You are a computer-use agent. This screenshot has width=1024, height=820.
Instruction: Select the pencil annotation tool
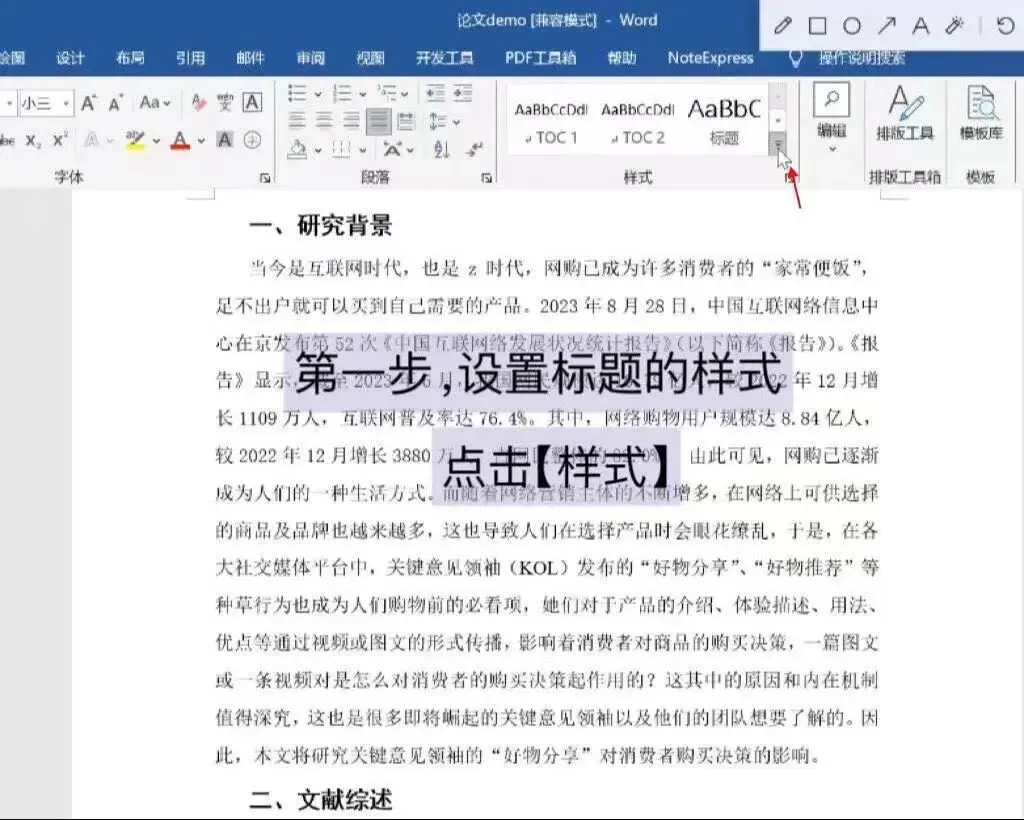[x=783, y=26]
